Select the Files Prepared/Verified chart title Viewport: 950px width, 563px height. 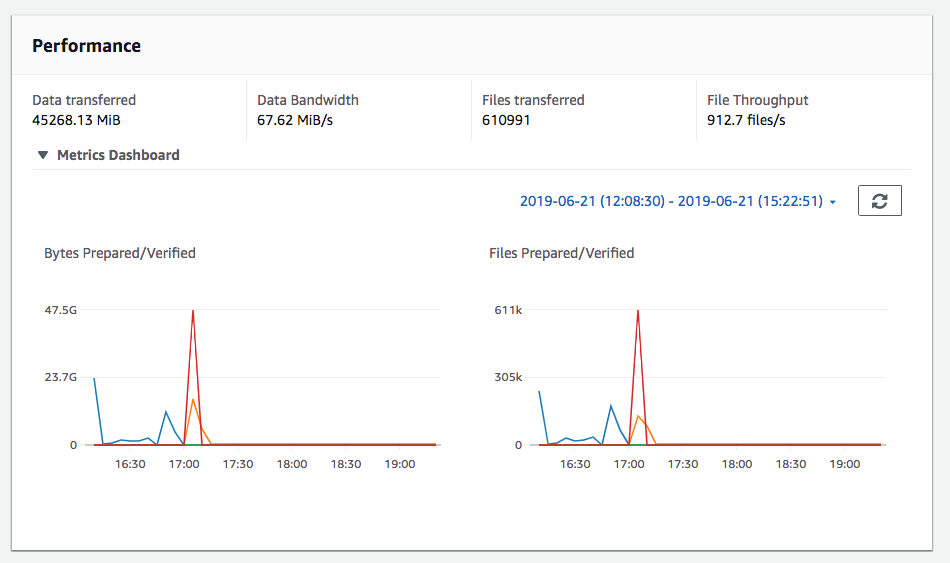tap(561, 253)
